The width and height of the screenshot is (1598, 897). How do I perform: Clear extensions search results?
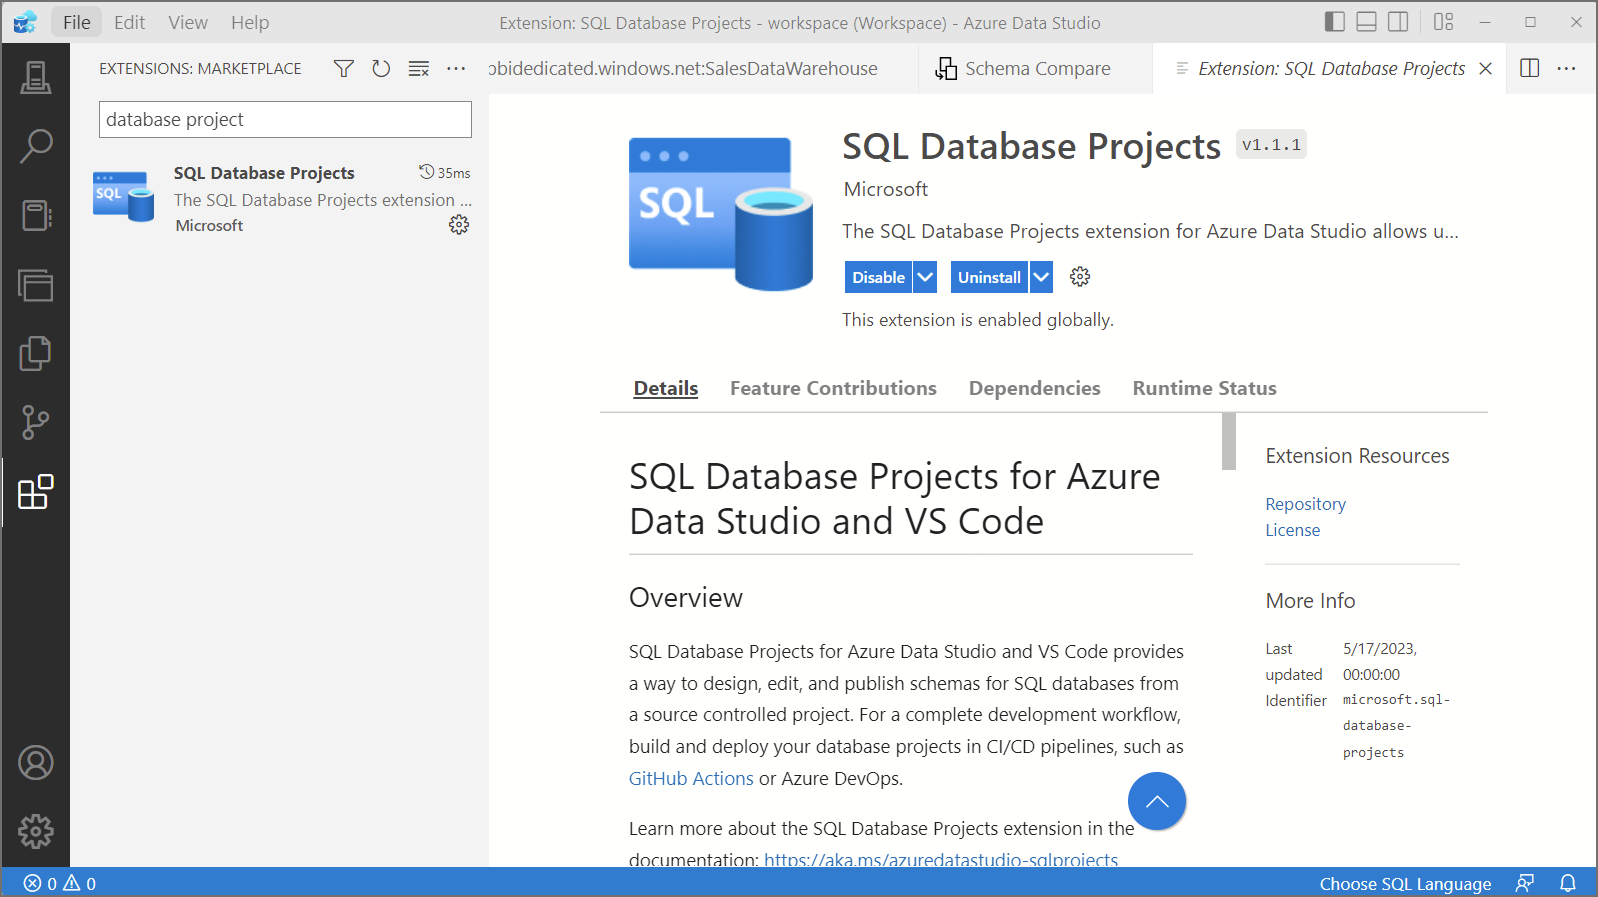(x=419, y=68)
